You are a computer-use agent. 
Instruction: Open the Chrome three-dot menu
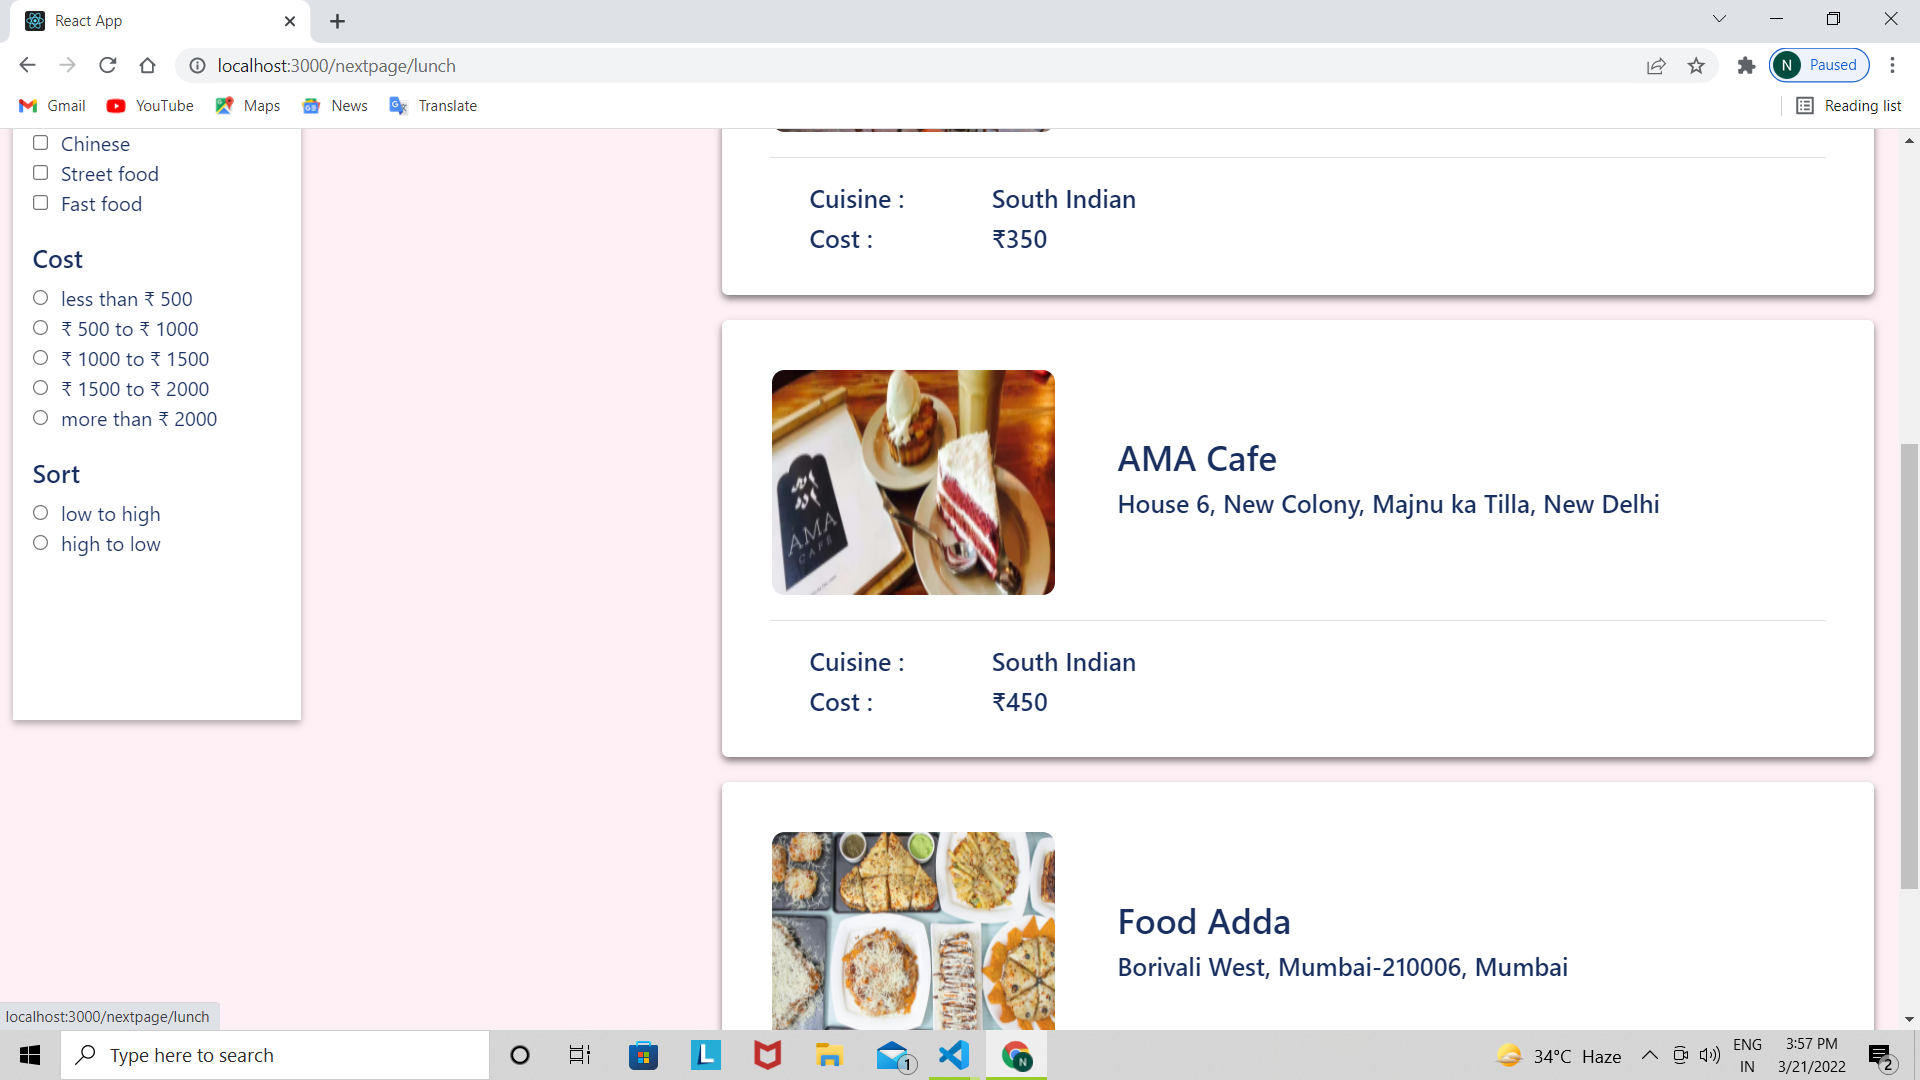[1893, 65]
